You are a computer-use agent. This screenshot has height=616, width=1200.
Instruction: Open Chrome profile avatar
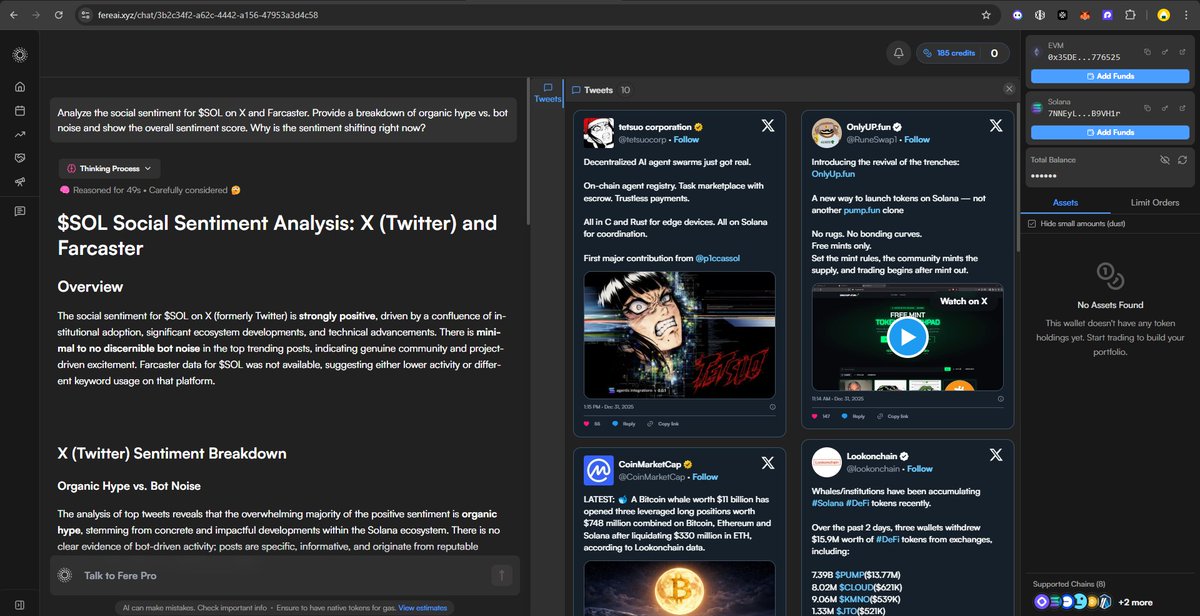pos(1163,15)
